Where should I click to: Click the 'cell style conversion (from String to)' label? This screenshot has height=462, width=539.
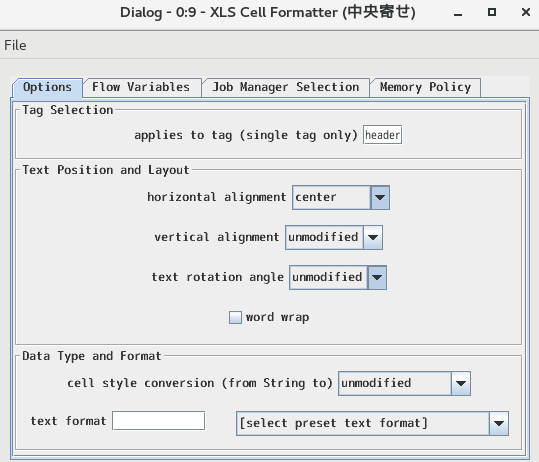pos(200,383)
